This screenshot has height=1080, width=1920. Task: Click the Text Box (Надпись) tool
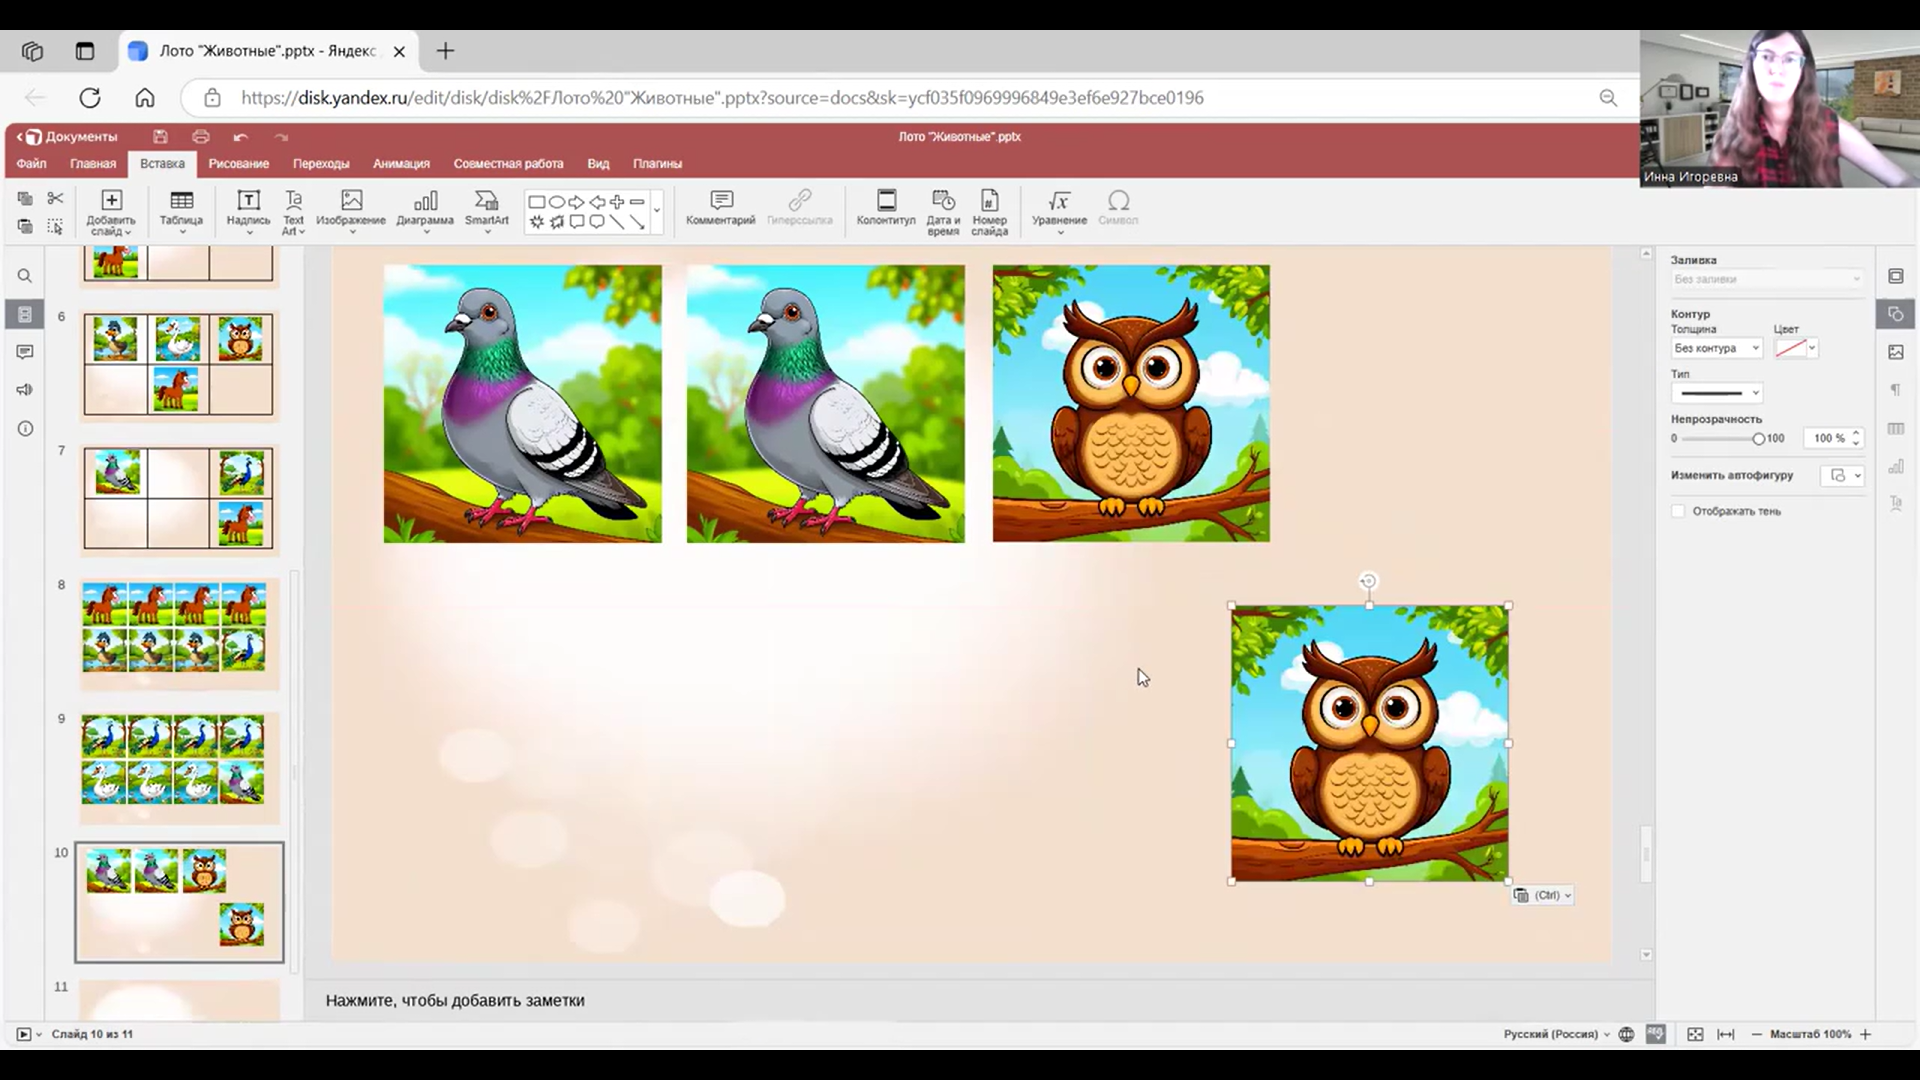248,201
